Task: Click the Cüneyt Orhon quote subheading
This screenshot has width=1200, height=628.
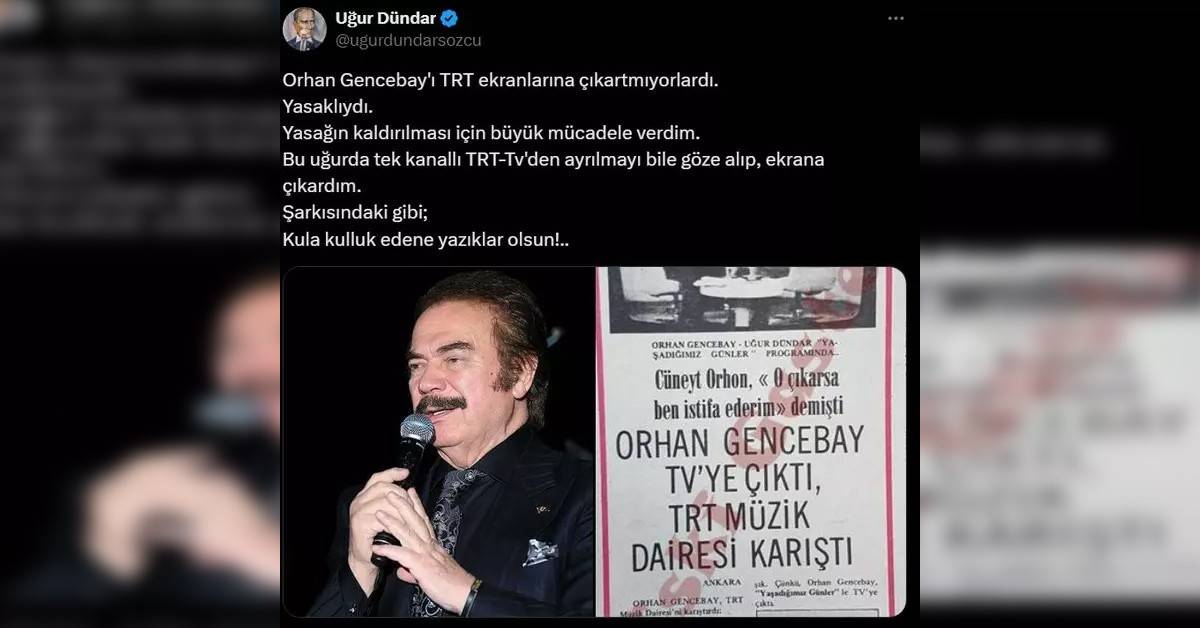Action: (744, 394)
